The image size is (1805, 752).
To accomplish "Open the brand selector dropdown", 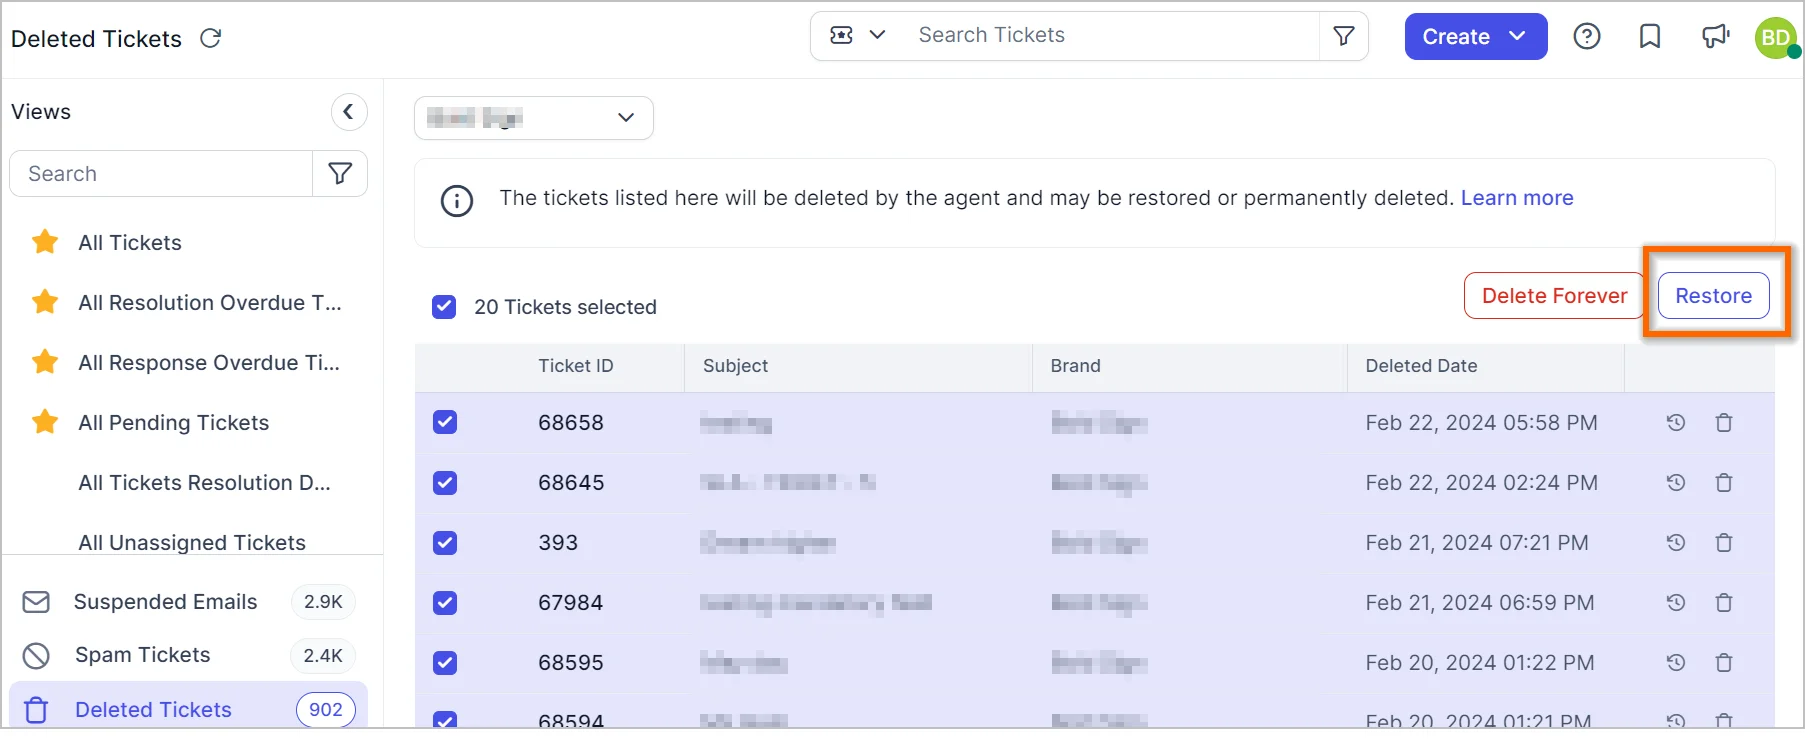I will coord(533,118).
